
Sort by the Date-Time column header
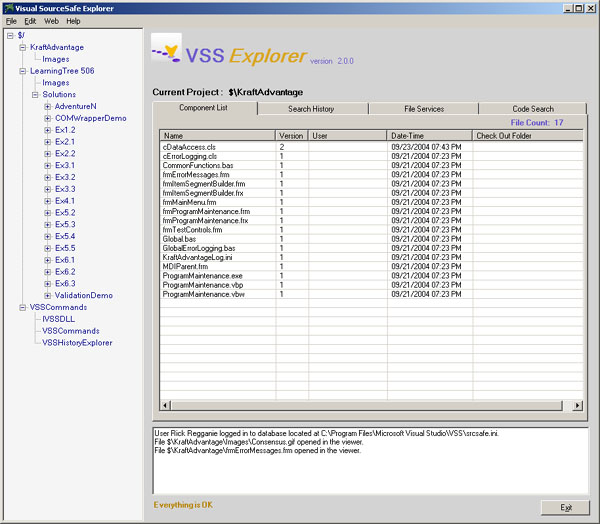click(x=429, y=136)
